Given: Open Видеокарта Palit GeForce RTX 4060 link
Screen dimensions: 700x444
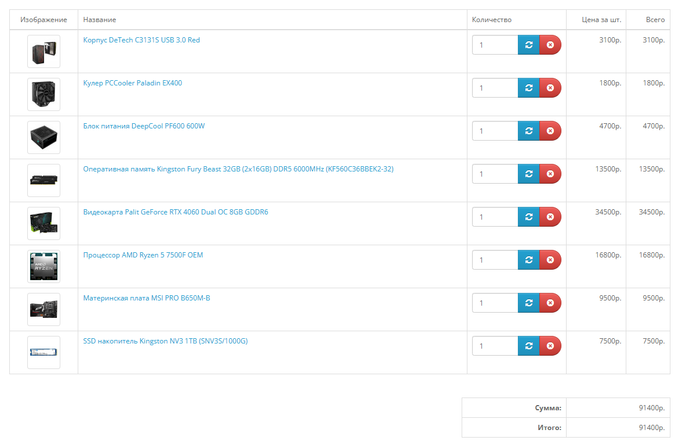Looking at the screenshot, I should tap(175, 212).
